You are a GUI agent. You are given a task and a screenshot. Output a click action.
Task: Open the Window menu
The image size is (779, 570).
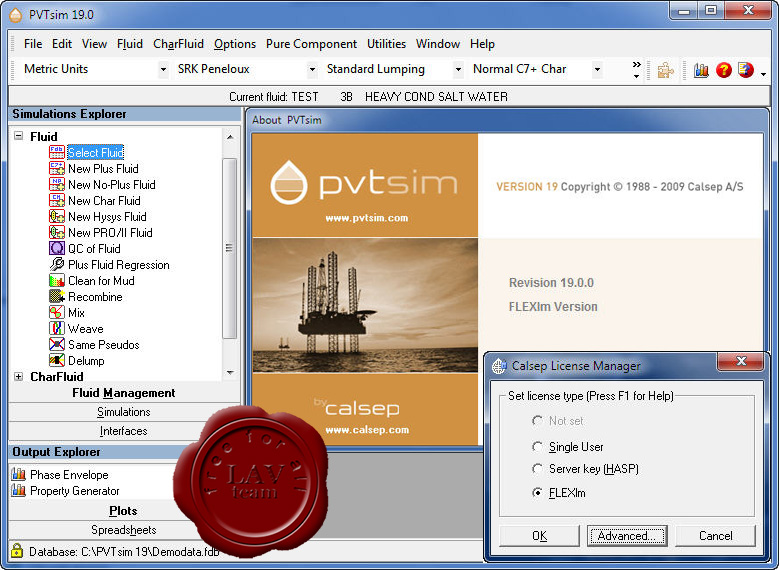[438, 44]
